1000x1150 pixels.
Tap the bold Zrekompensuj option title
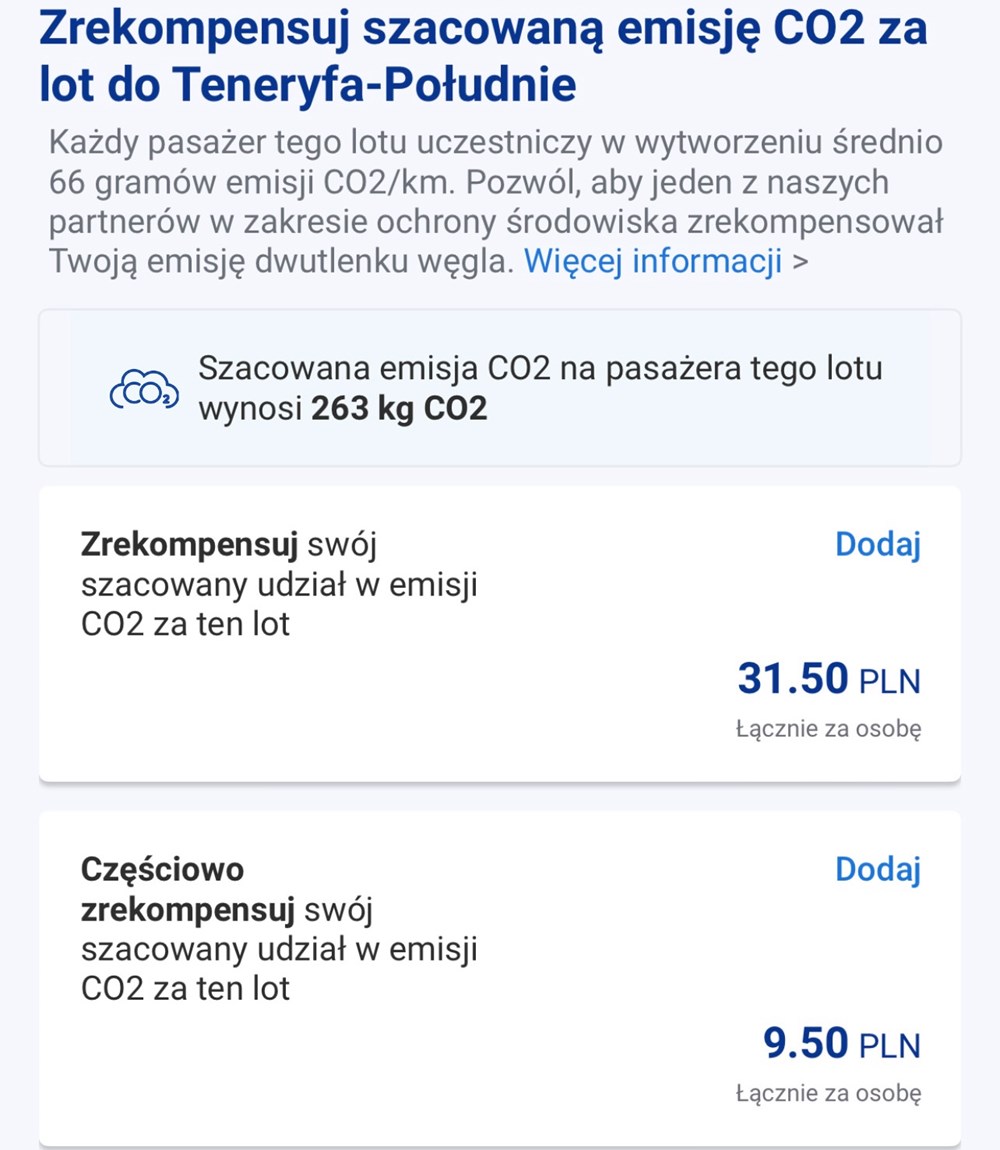tap(189, 545)
